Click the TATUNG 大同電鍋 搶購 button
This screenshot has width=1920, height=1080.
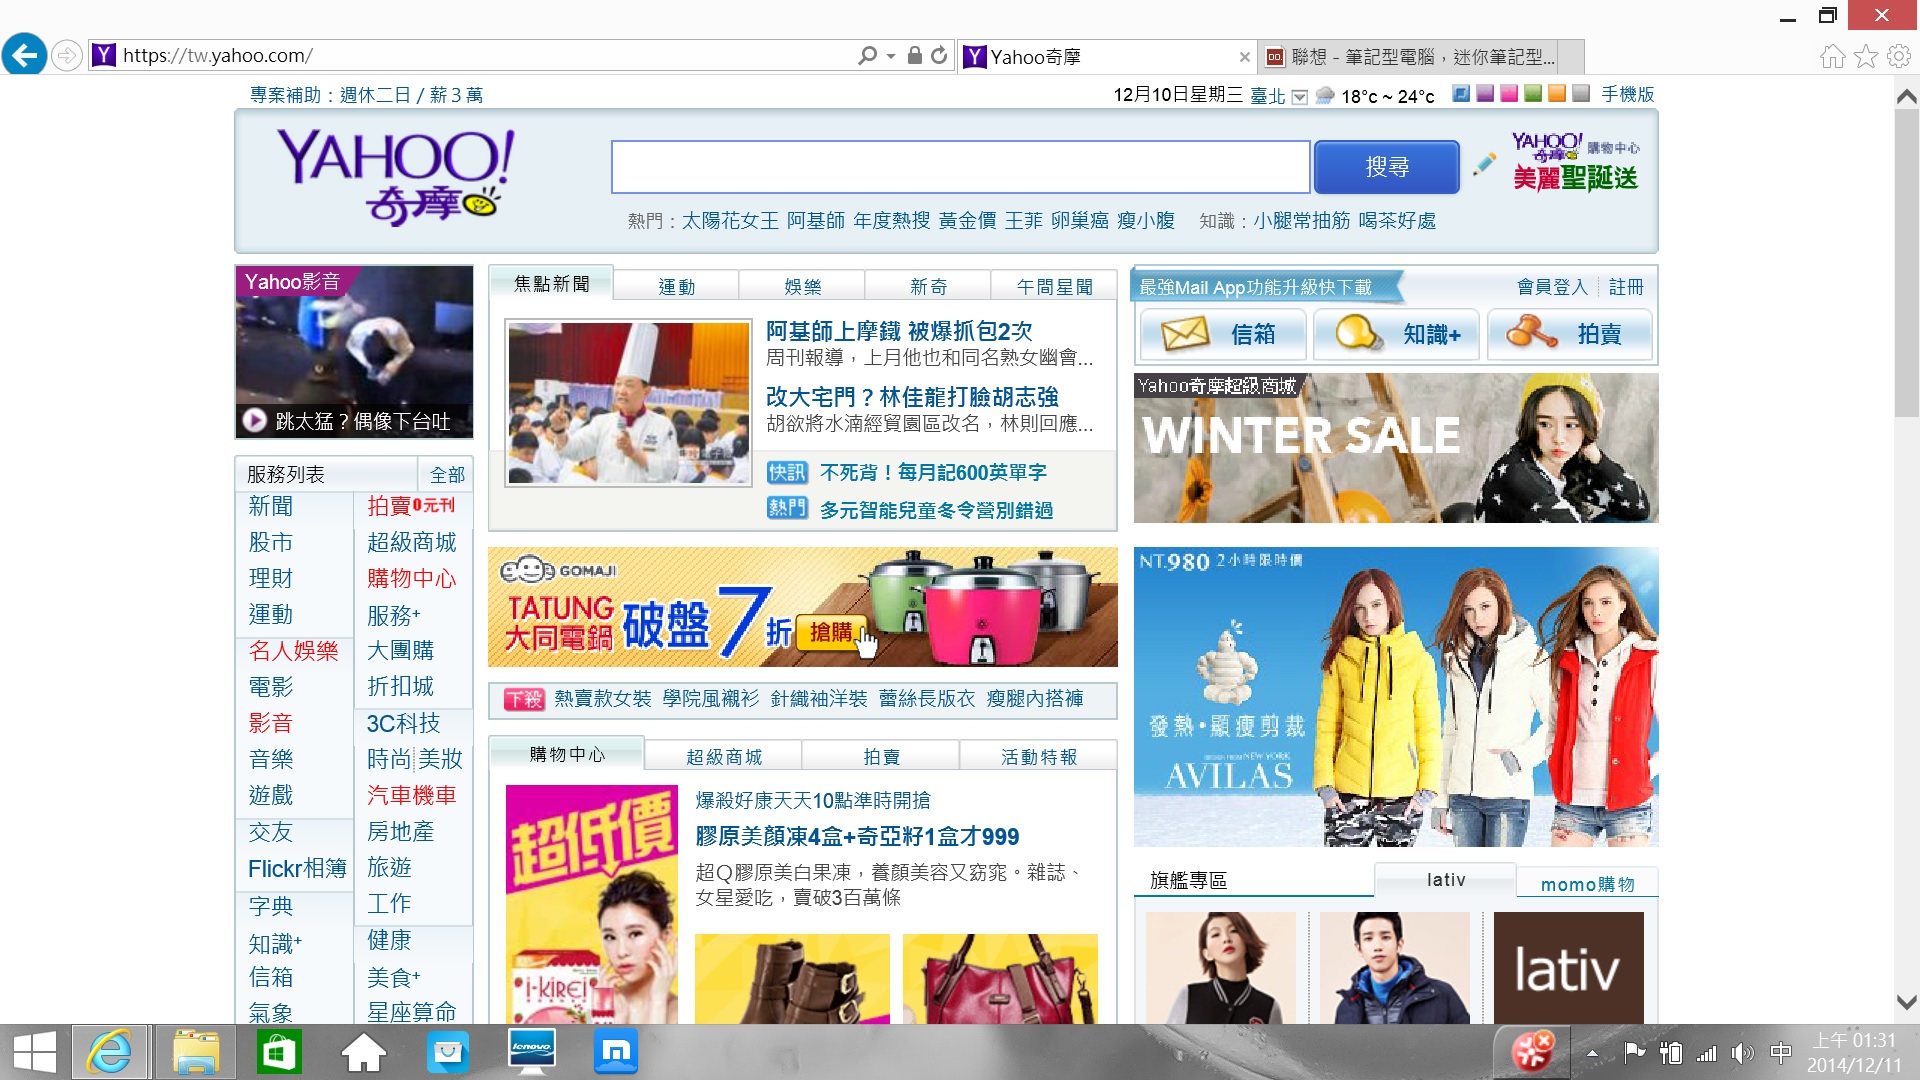[x=831, y=632]
